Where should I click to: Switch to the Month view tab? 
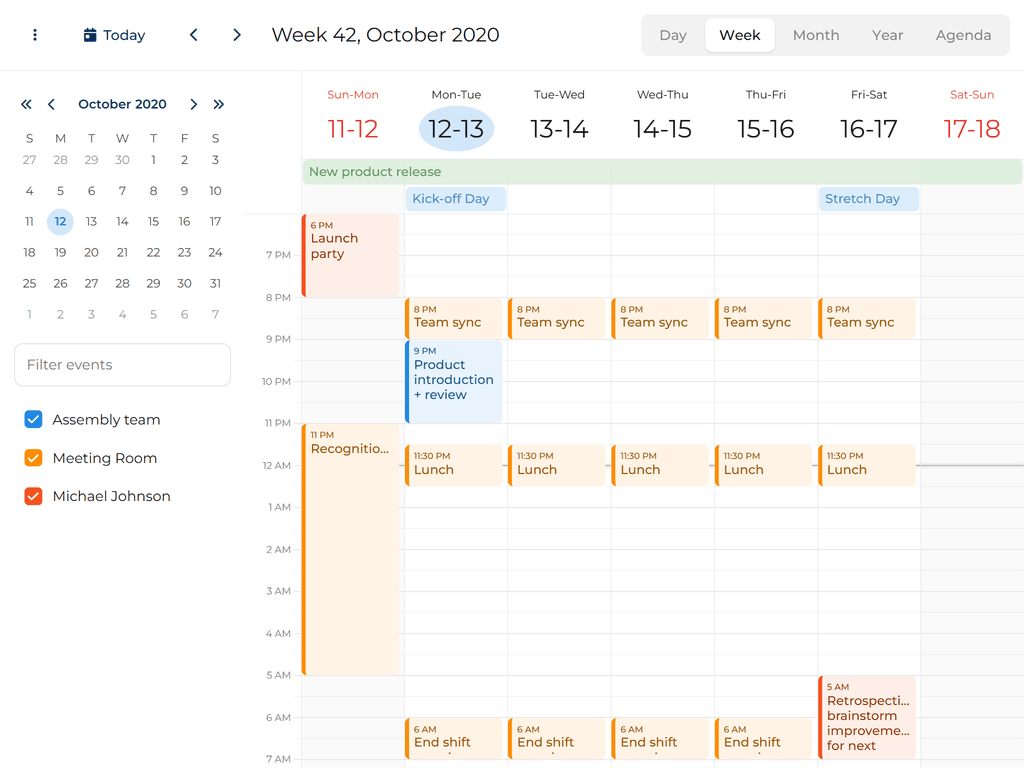pos(816,35)
